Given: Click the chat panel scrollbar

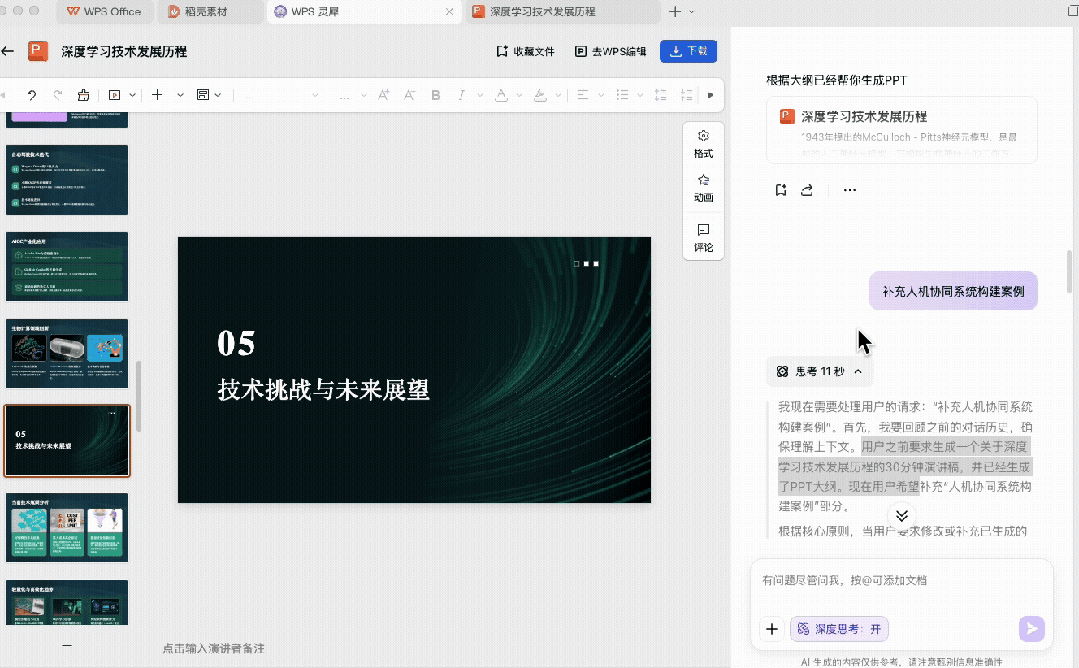Looking at the screenshot, I should point(1069,271).
